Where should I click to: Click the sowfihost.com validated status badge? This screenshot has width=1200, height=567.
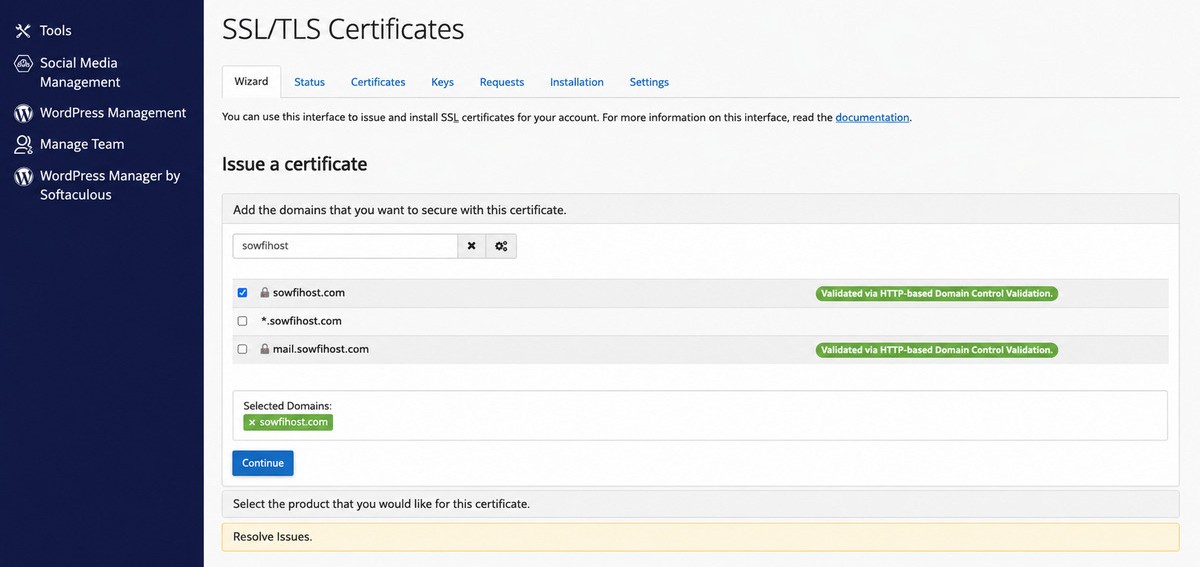[937, 294]
